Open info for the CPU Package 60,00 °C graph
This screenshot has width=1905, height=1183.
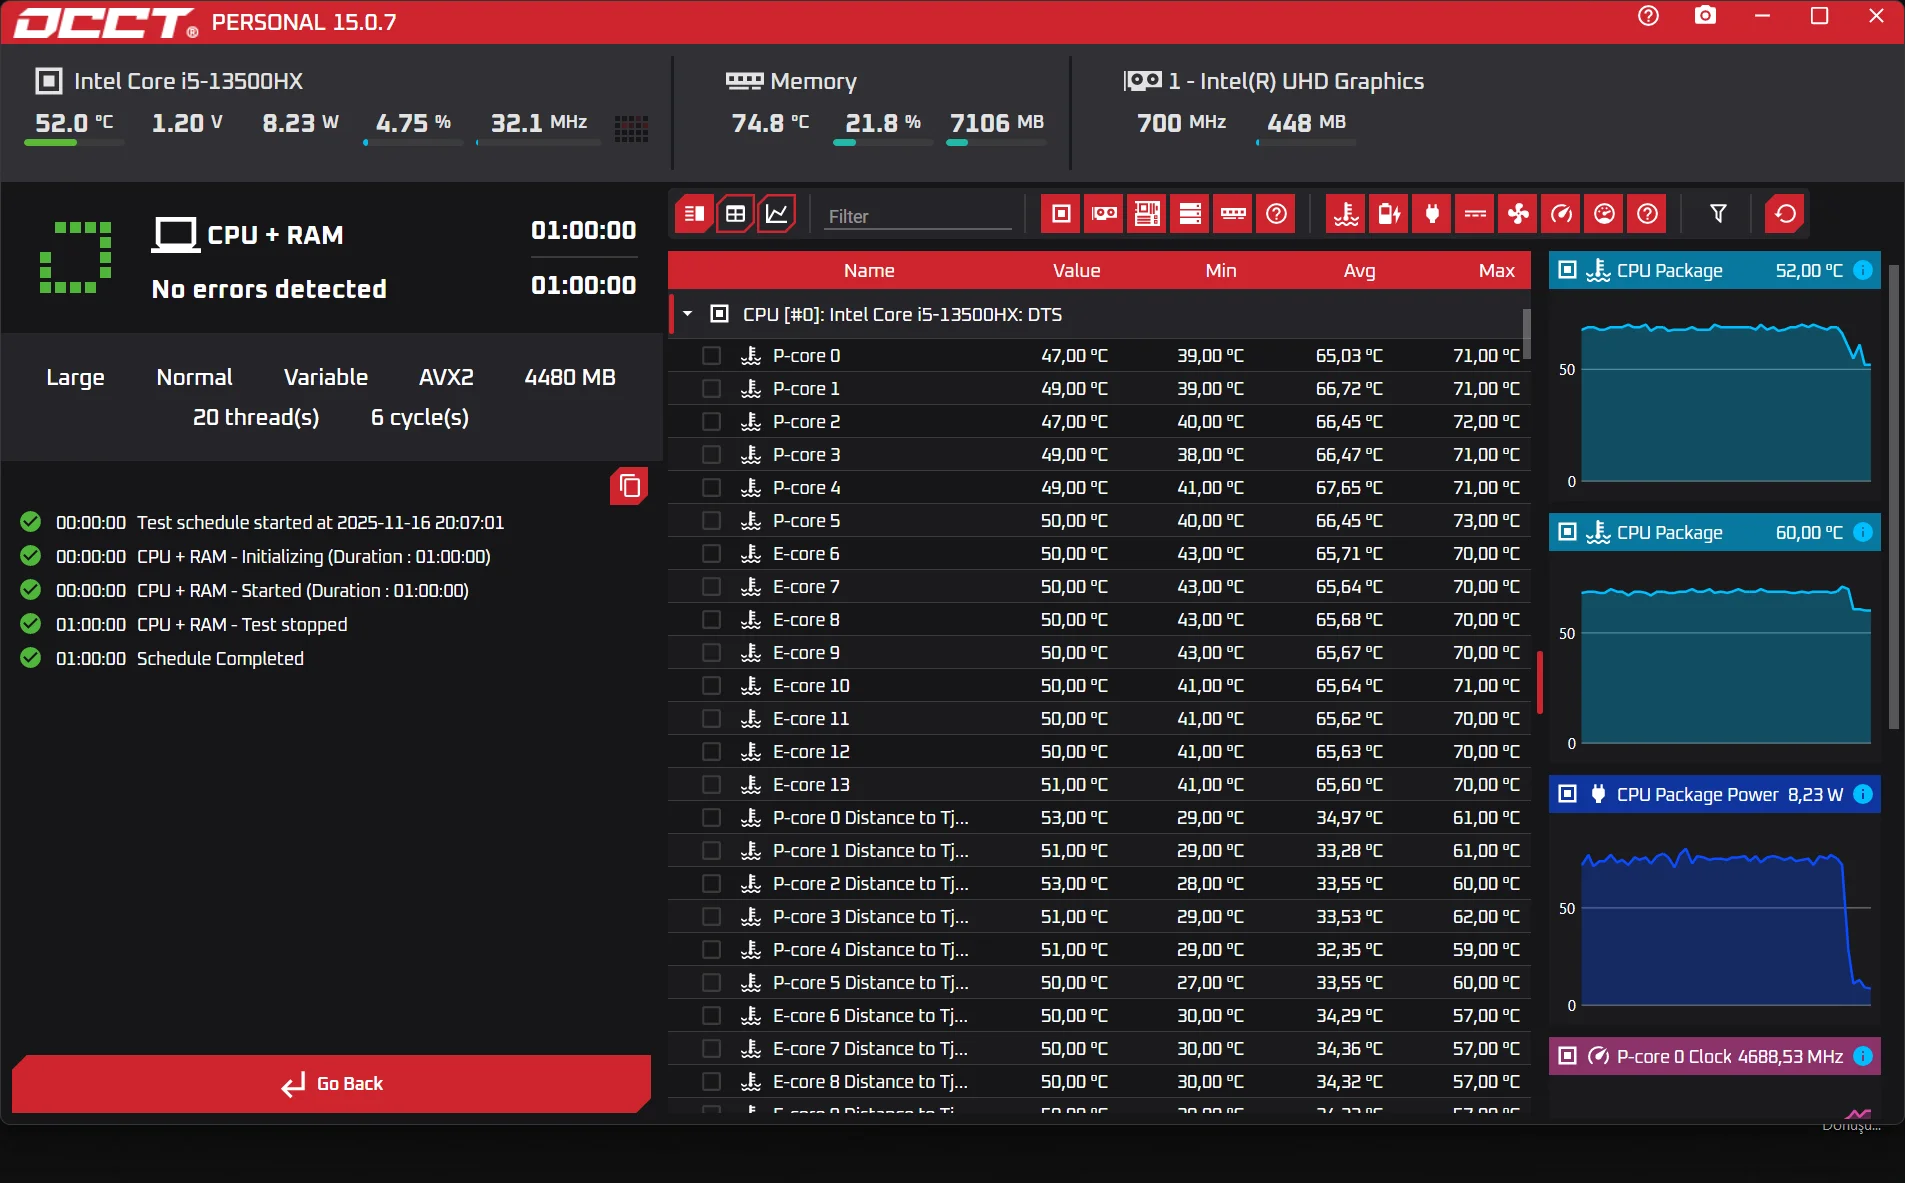point(1863,532)
